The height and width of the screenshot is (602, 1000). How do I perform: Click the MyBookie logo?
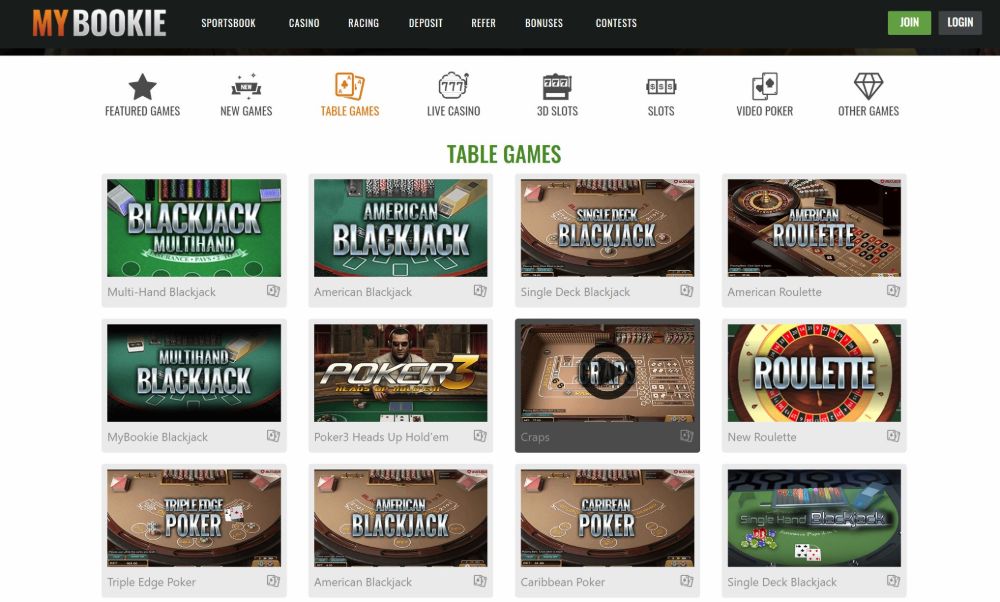tap(99, 23)
